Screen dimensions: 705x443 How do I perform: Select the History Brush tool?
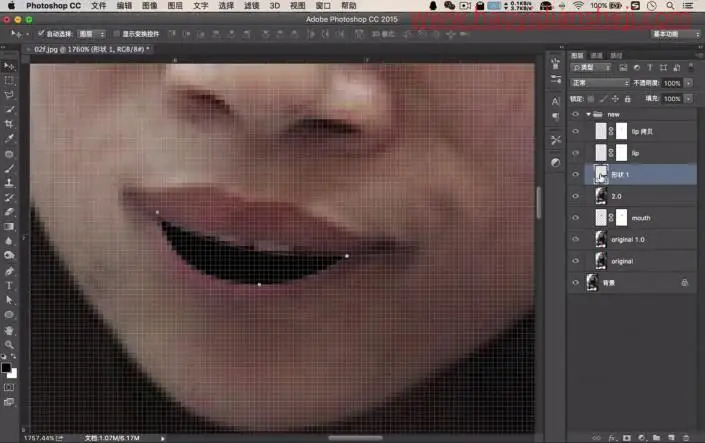coord(9,197)
